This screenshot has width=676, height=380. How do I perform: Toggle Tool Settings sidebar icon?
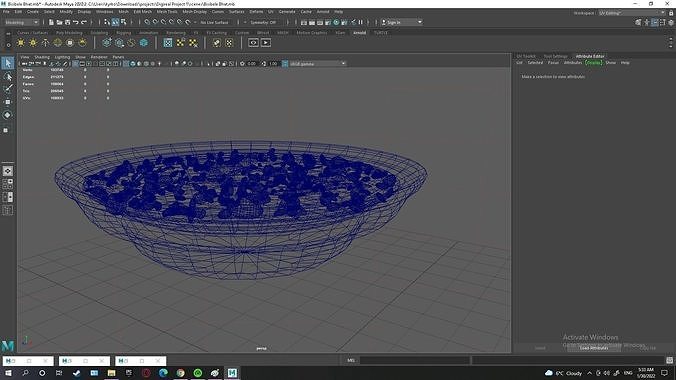[x=663, y=22]
